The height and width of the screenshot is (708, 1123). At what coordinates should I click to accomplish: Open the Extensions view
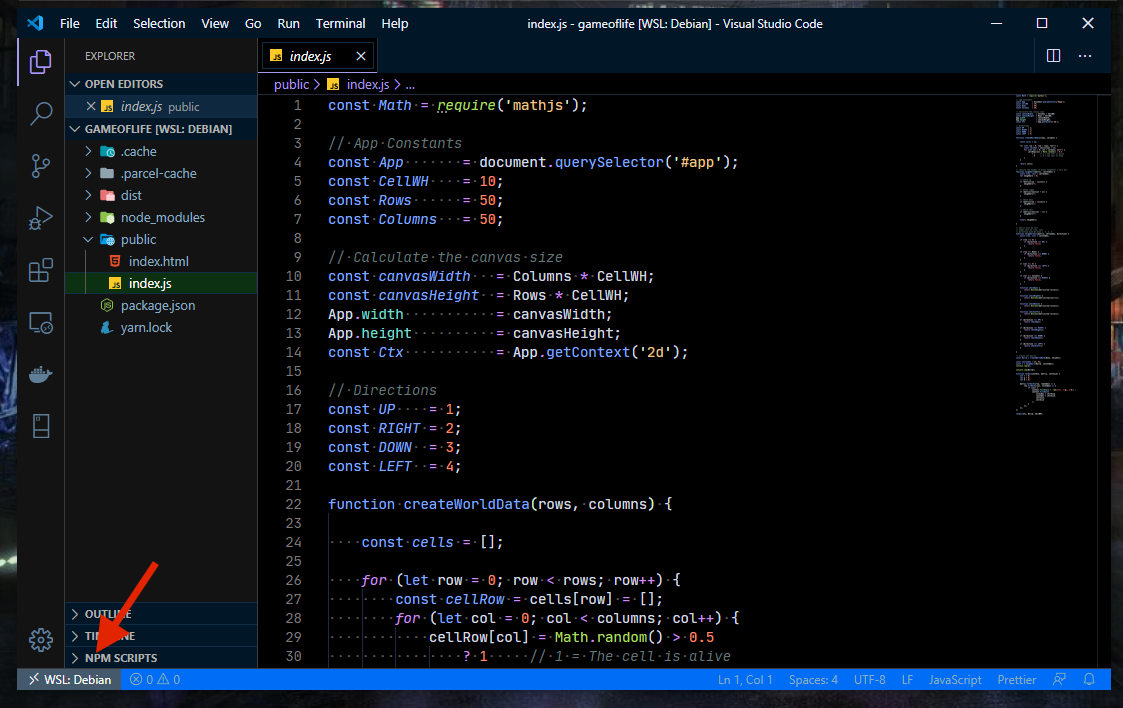[40, 270]
